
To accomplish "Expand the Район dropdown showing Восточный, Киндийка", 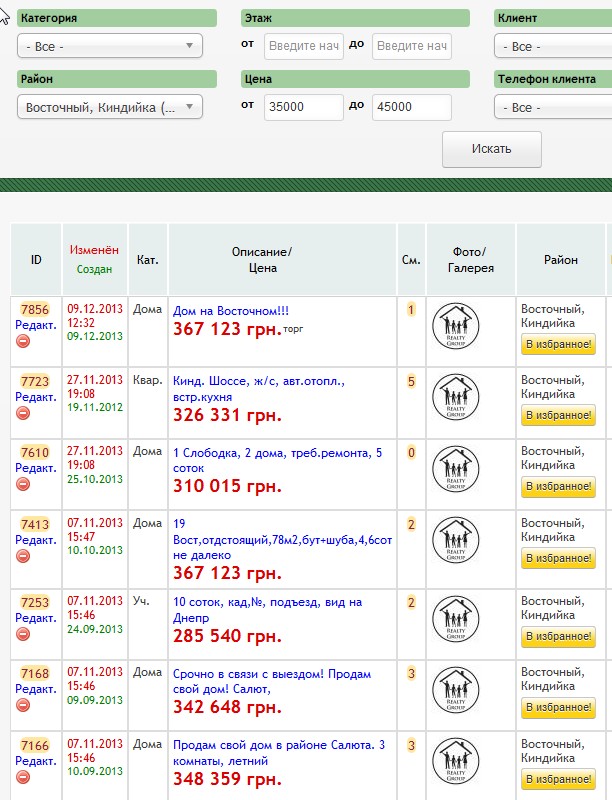I will tap(110, 107).
